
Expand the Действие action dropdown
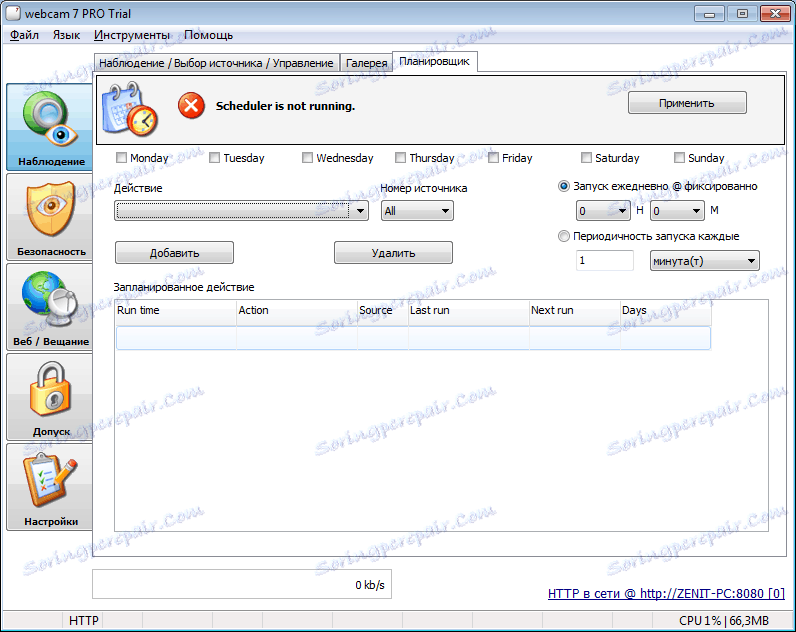click(x=241, y=211)
